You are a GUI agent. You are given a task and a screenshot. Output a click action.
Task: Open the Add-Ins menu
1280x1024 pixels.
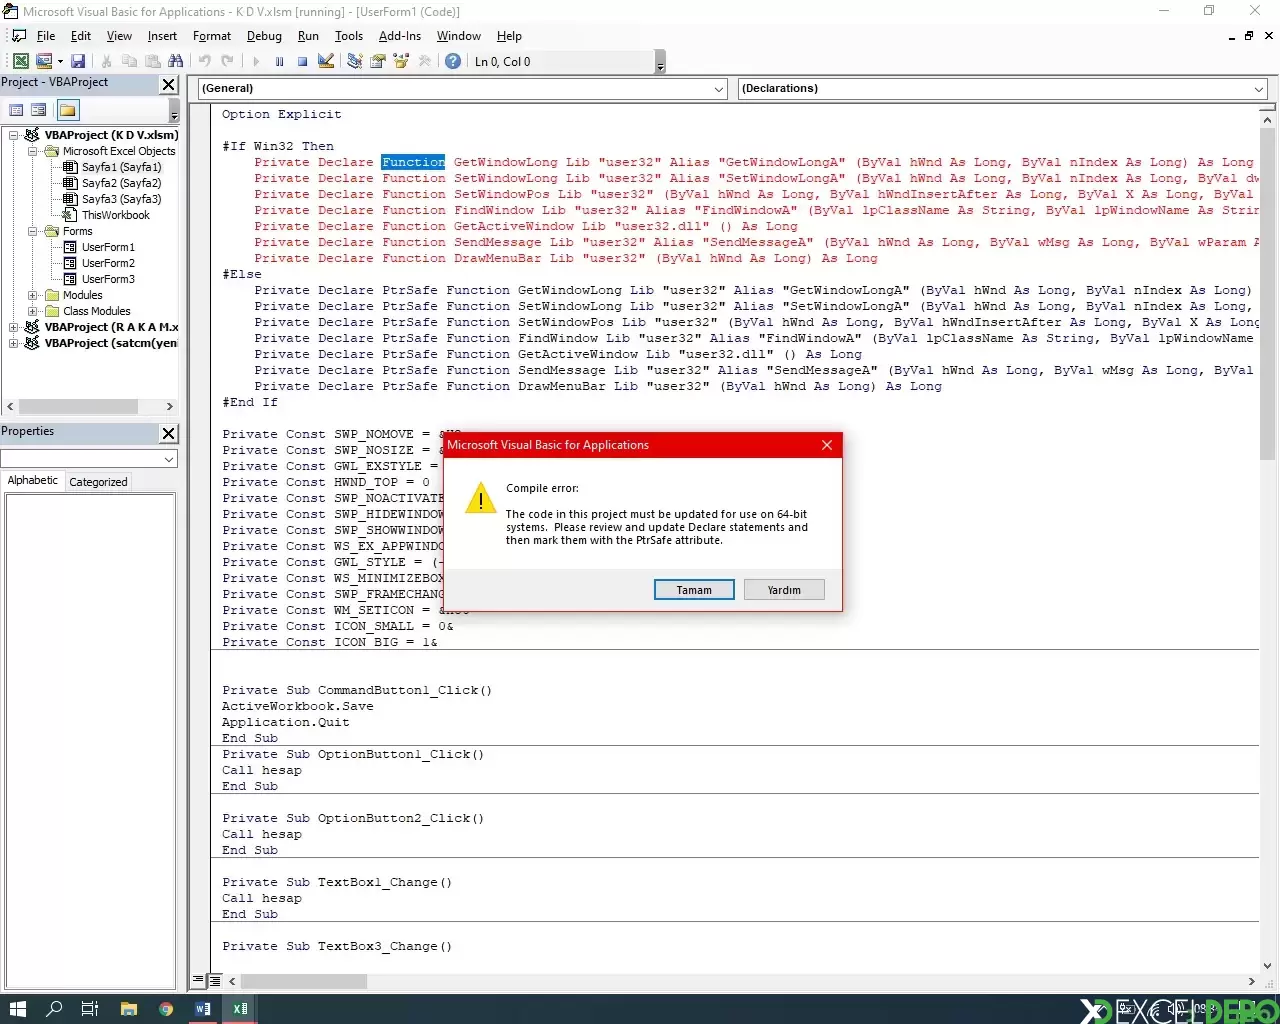pos(400,36)
